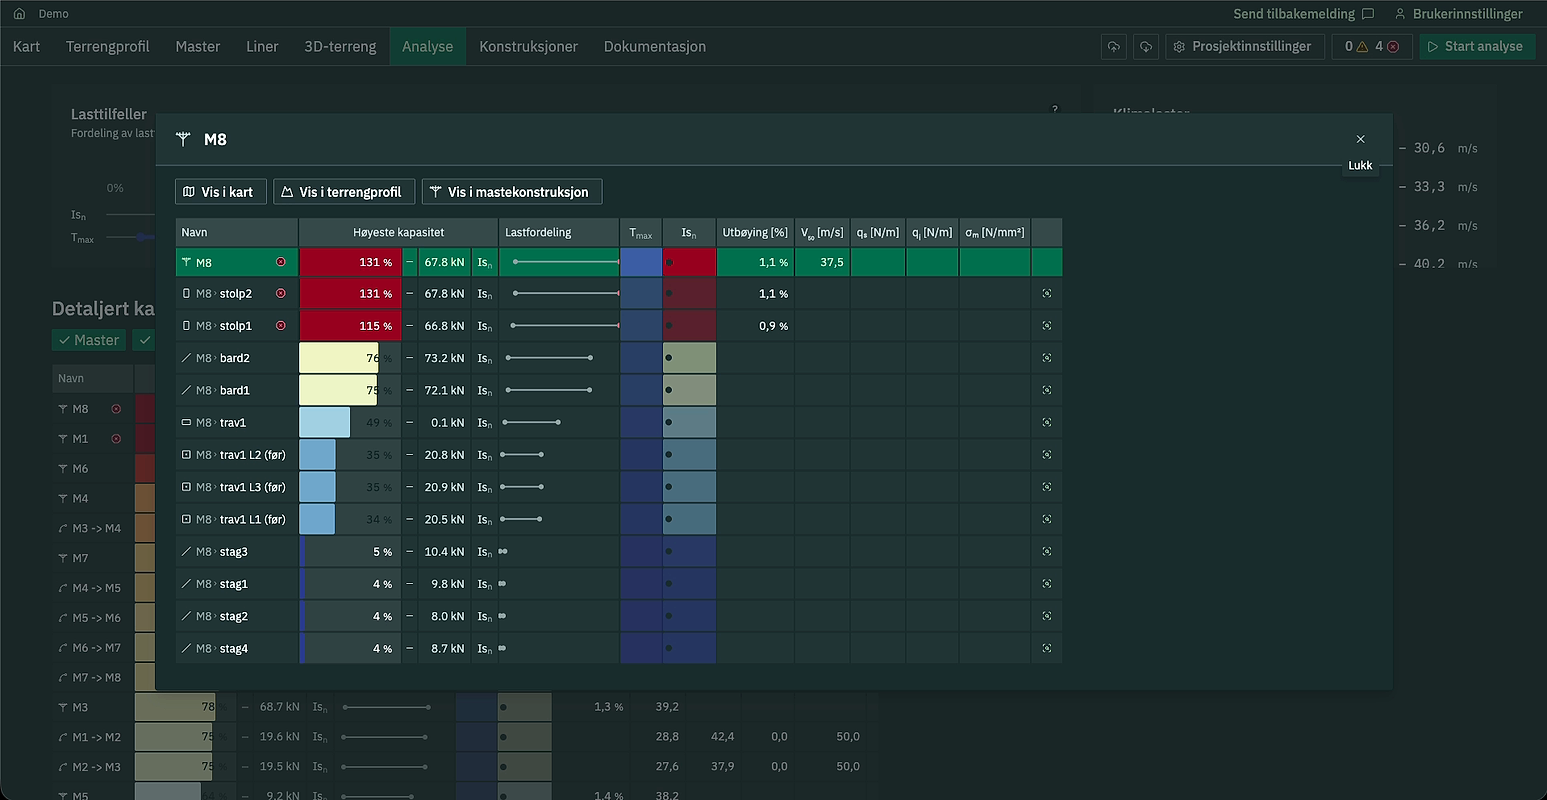1547x800 pixels.
Task: Click the home icon beside Demo
Action: (19, 14)
